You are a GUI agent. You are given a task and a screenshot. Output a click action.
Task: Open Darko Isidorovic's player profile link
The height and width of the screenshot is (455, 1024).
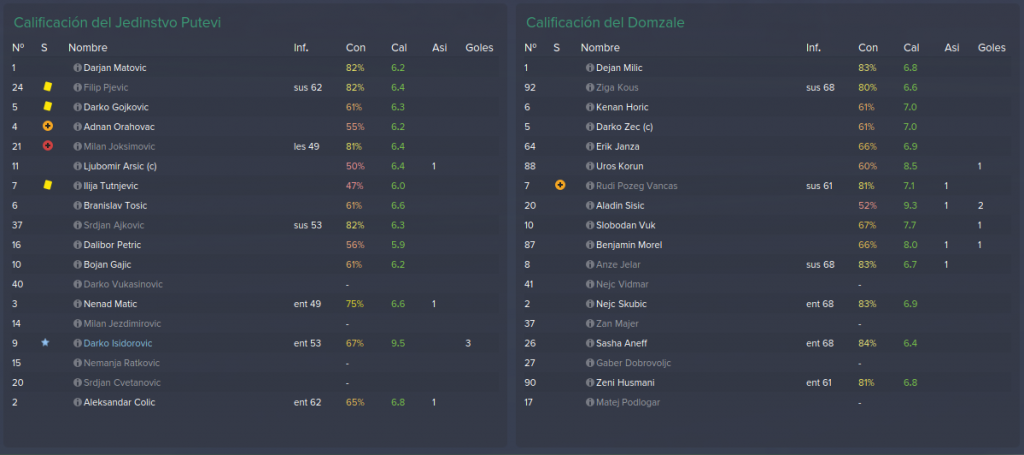[118, 343]
